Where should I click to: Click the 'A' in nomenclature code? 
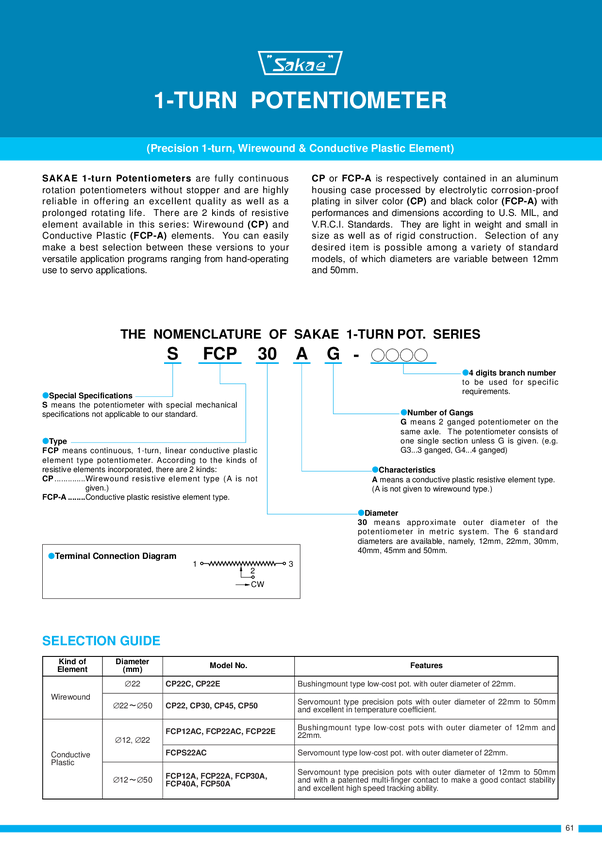(302, 353)
